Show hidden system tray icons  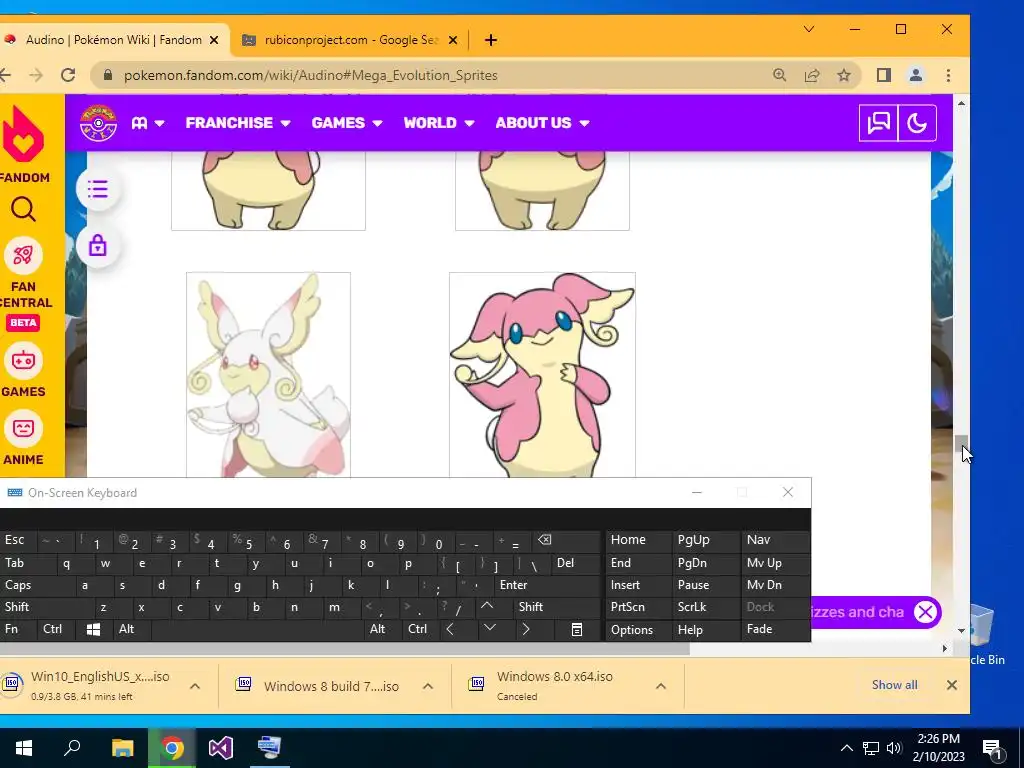point(846,748)
